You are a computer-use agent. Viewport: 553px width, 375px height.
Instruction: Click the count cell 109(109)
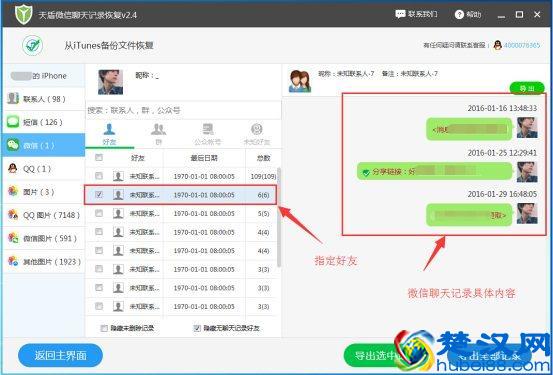(263, 176)
